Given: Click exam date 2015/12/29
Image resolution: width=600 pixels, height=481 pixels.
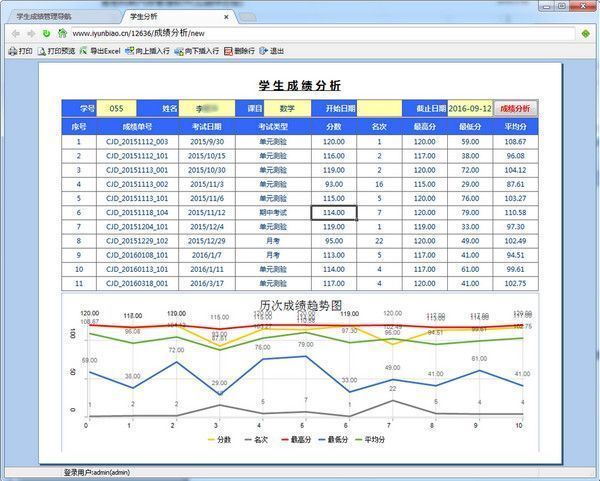Looking at the screenshot, I should 207,241.
